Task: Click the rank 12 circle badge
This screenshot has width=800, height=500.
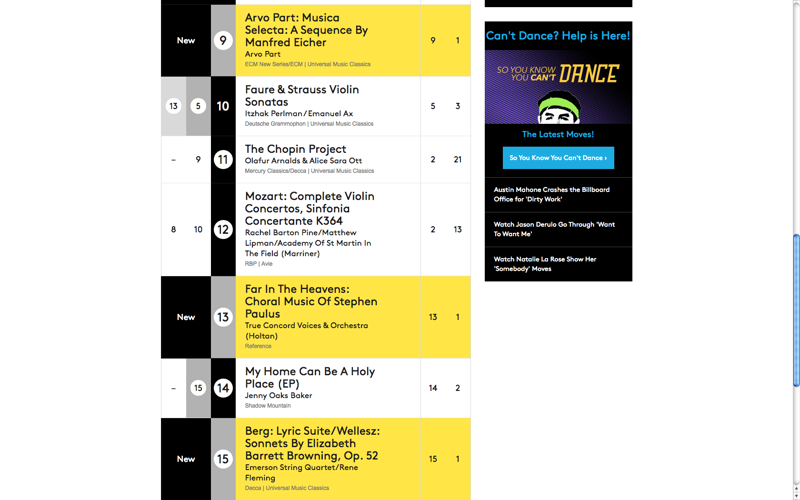Action: point(223,230)
